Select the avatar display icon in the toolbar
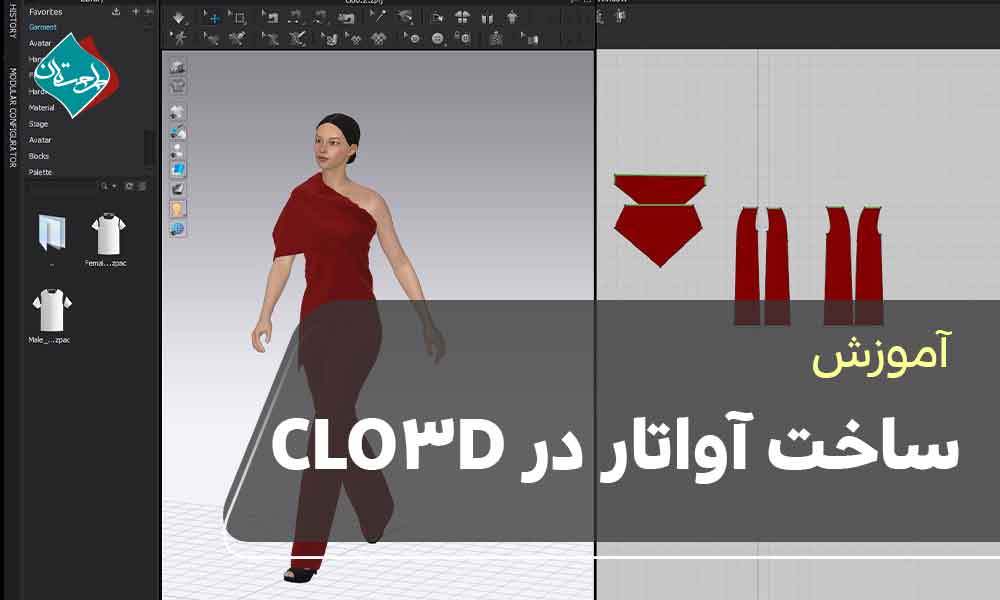Screen dimensions: 1000x600 511,17
